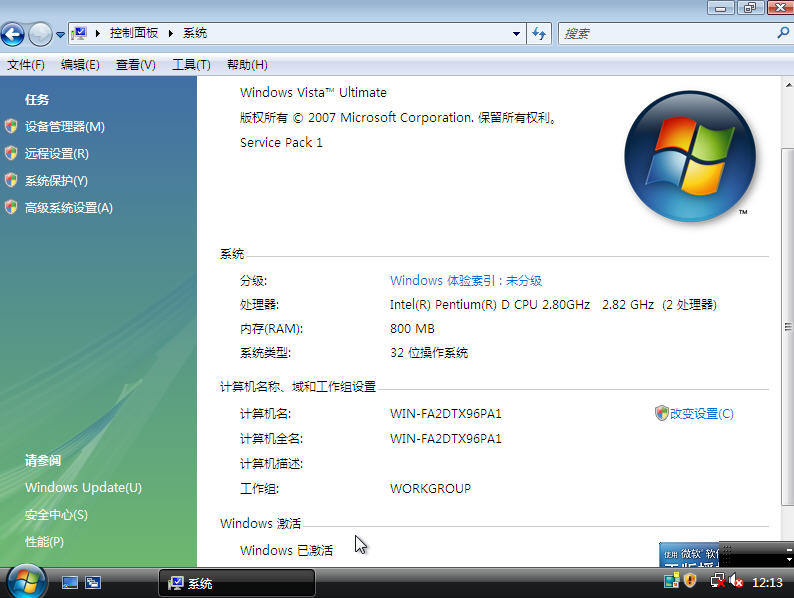Click the refresh button beside address bar
The height and width of the screenshot is (598, 794).
tap(540, 34)
